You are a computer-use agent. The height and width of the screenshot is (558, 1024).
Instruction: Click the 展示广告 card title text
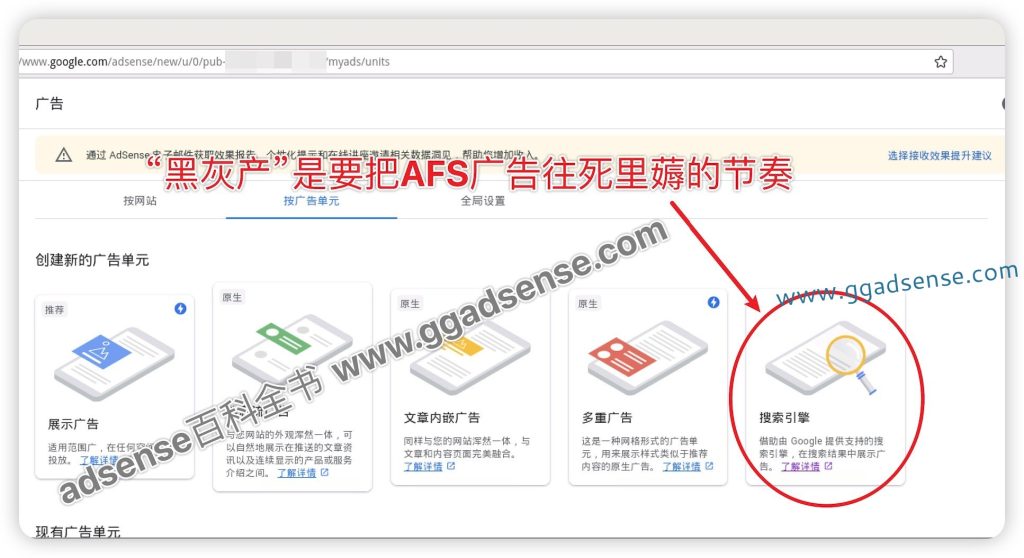click(73, 424)
